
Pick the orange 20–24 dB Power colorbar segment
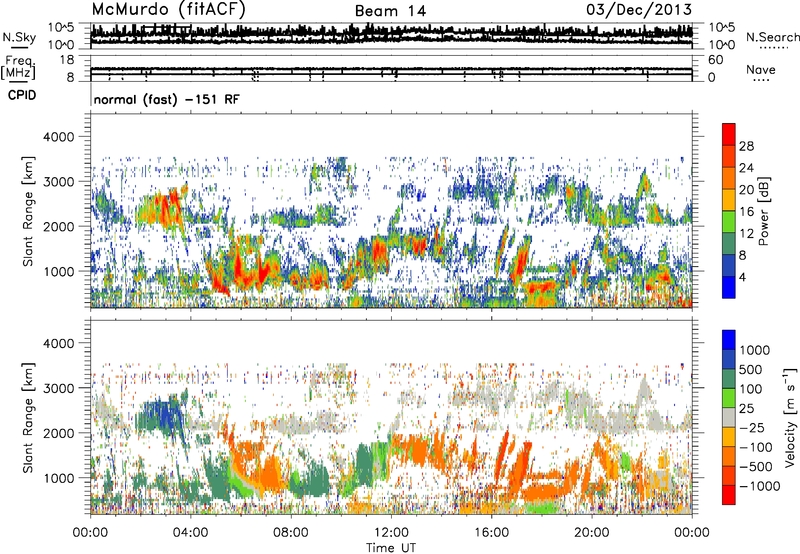tap(729, 178)
